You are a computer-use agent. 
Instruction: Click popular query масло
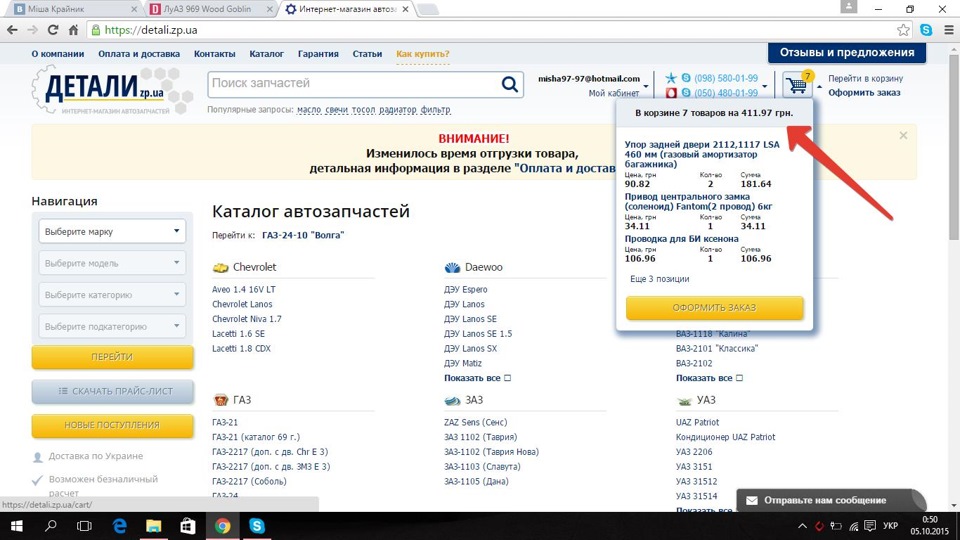(309, 110)
